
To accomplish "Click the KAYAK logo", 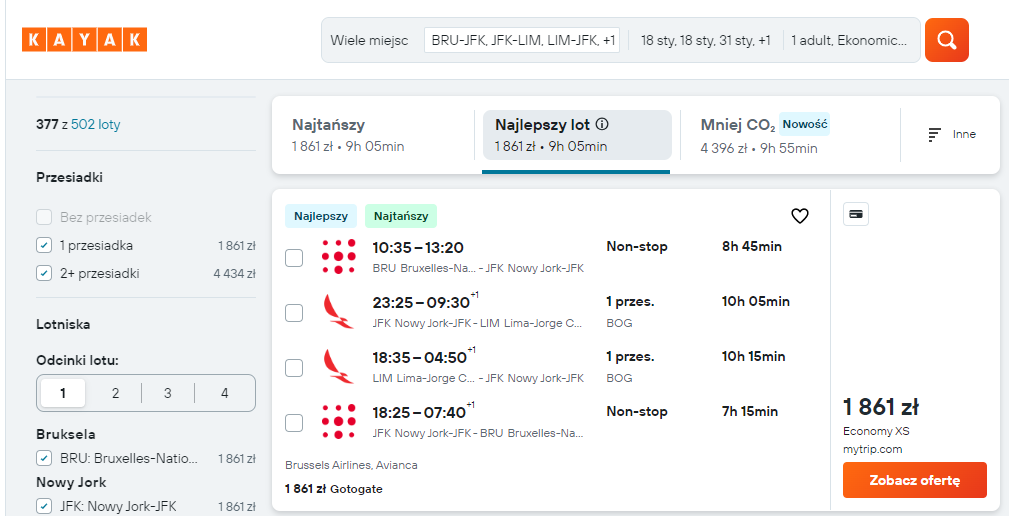I will pos(84,39).
